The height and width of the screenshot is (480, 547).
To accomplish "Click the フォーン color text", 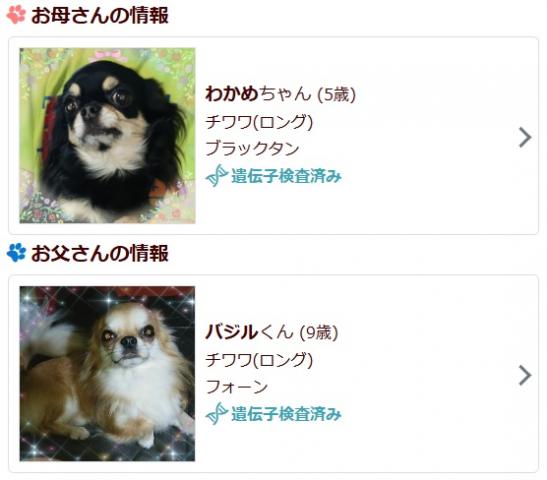I will (237, 387).
